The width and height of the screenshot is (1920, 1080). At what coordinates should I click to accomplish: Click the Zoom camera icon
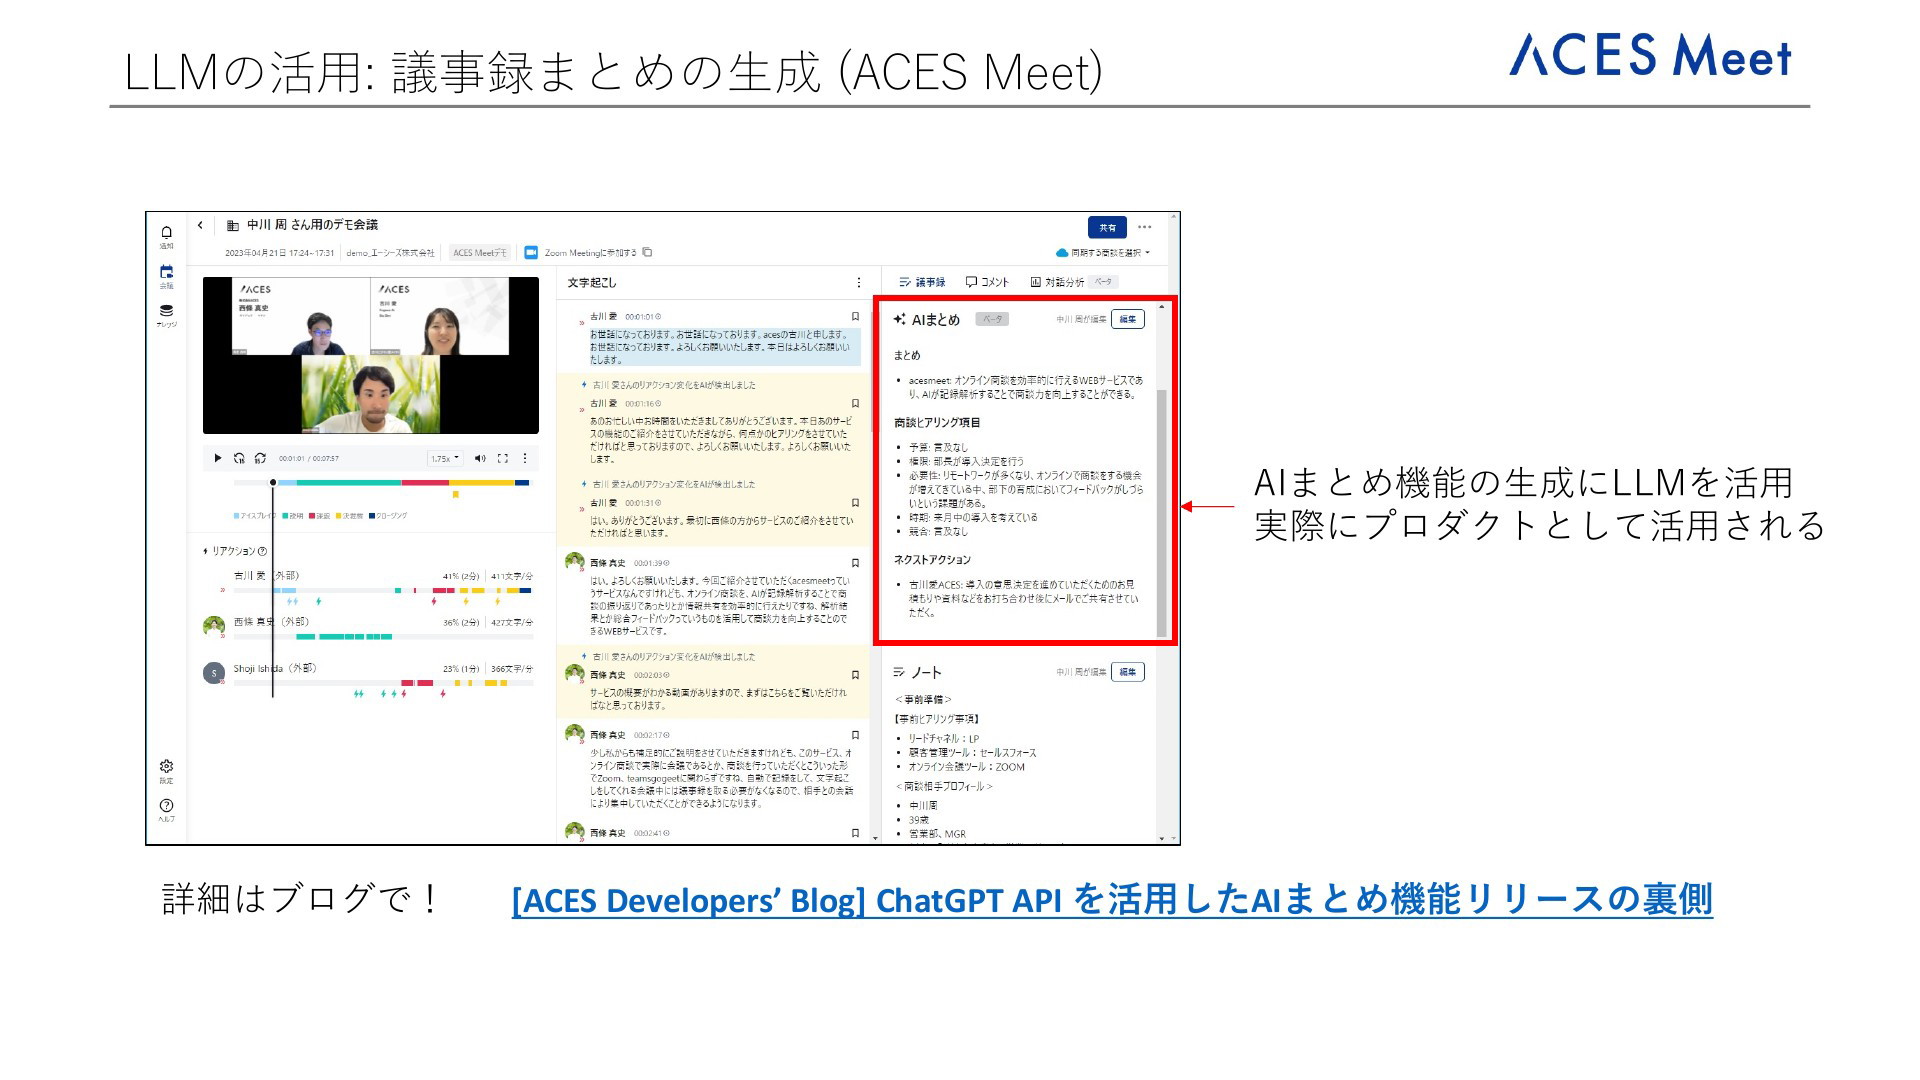[531, 252]
